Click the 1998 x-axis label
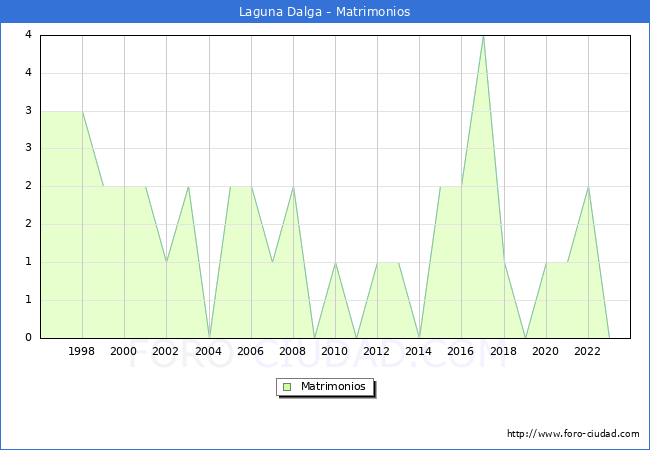The image size is (650, 450). pyautogui.click(x=81, y=351)
